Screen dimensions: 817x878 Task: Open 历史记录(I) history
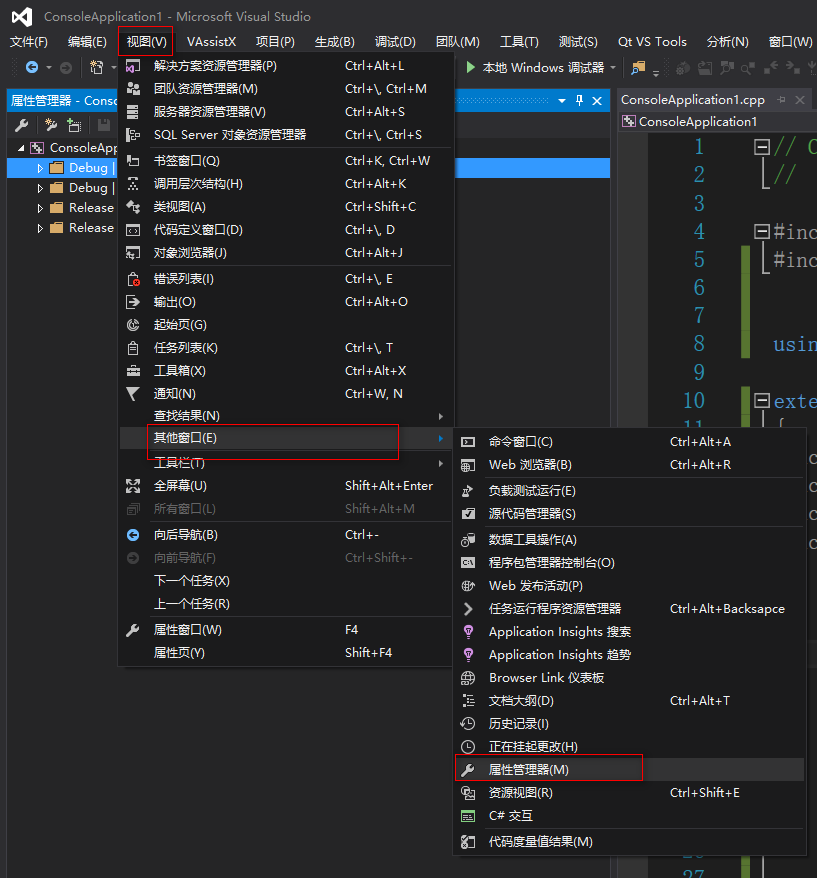pyautogui.click(x=629, y=723)
